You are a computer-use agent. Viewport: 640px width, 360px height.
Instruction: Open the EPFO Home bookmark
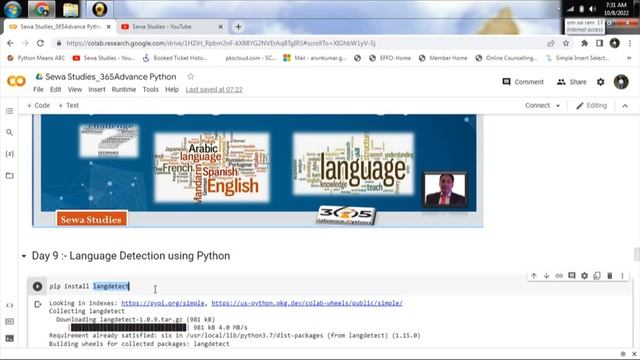(x=390, y=58)
